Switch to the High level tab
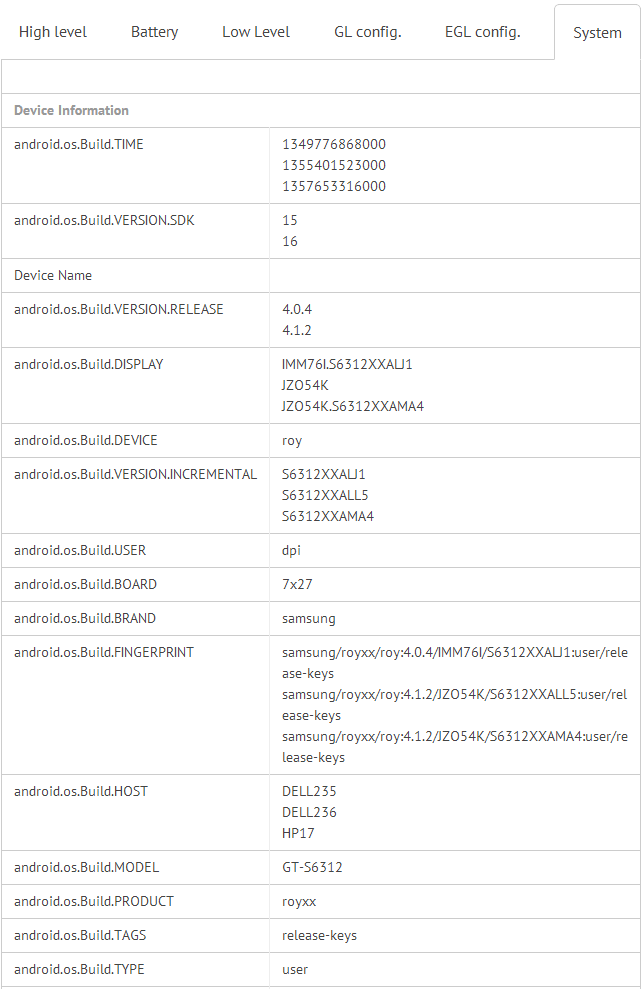Viewport: 643px width, 989px height. click(x=53, y=32)
